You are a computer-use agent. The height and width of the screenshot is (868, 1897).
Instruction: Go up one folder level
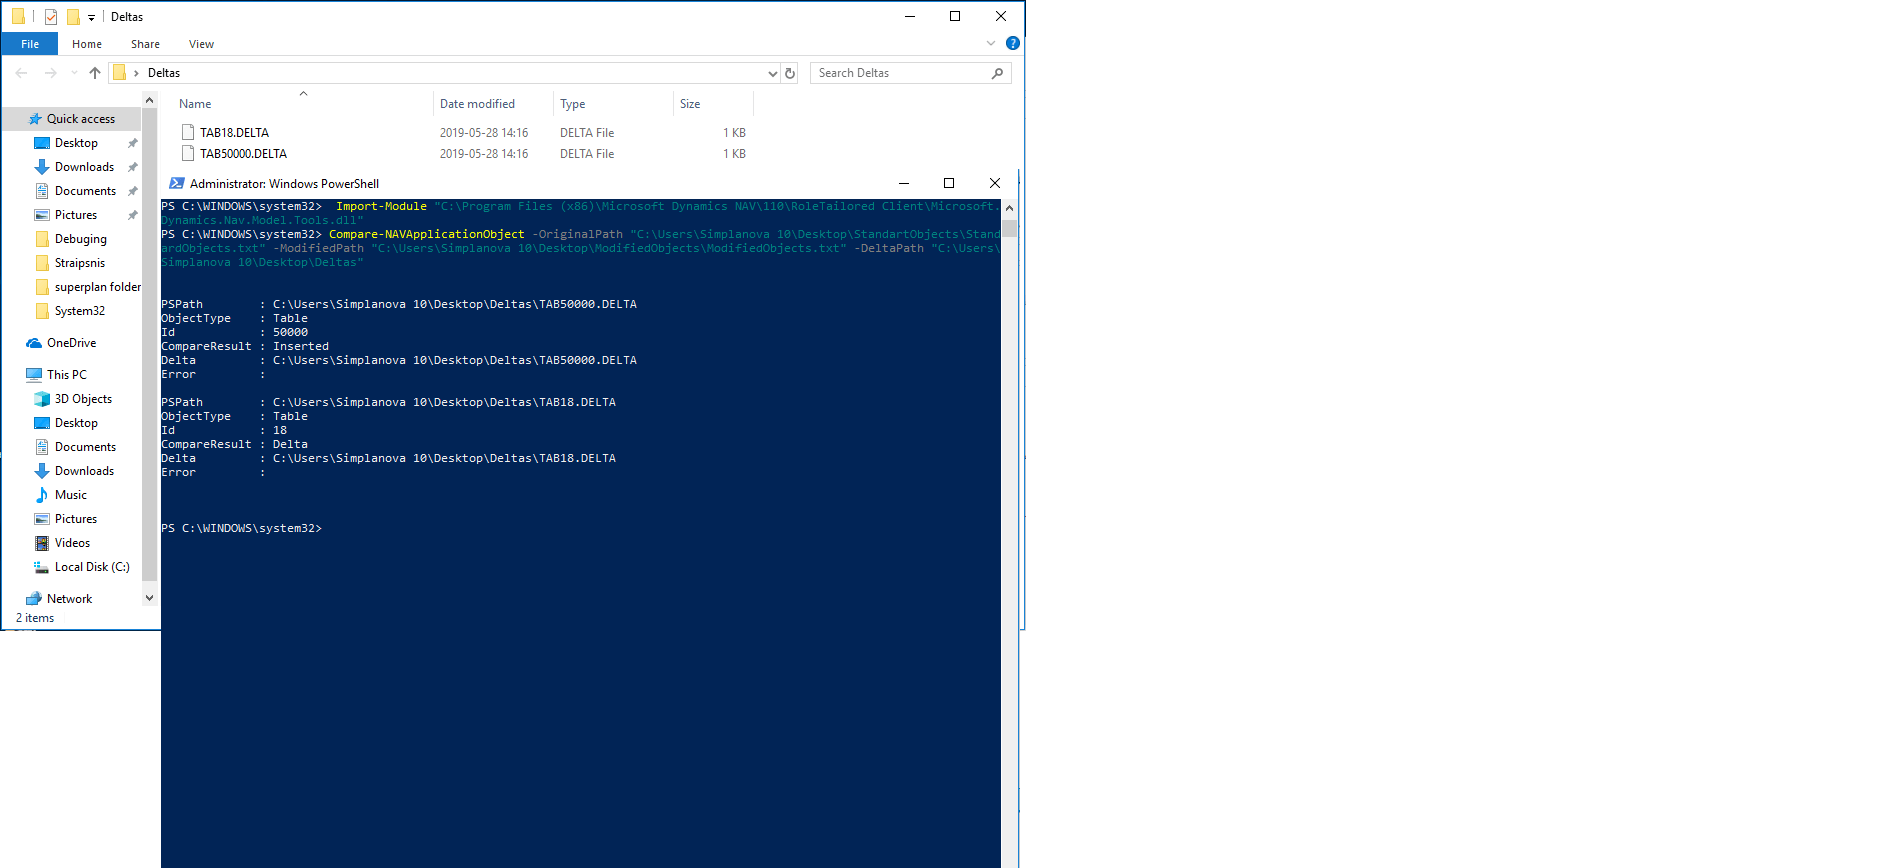pyautogui.click(x=95, y=73)
